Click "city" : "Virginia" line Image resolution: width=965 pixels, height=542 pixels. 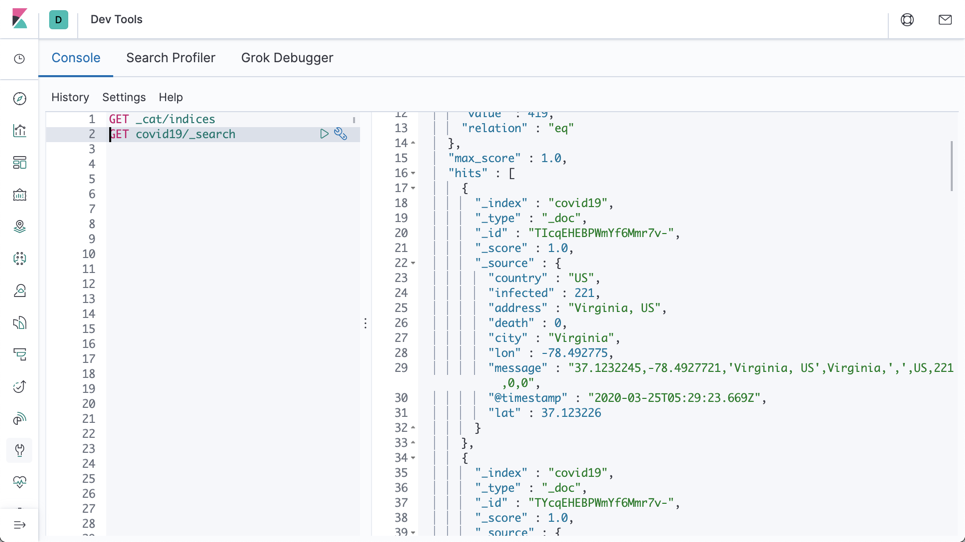click(554, 338)
